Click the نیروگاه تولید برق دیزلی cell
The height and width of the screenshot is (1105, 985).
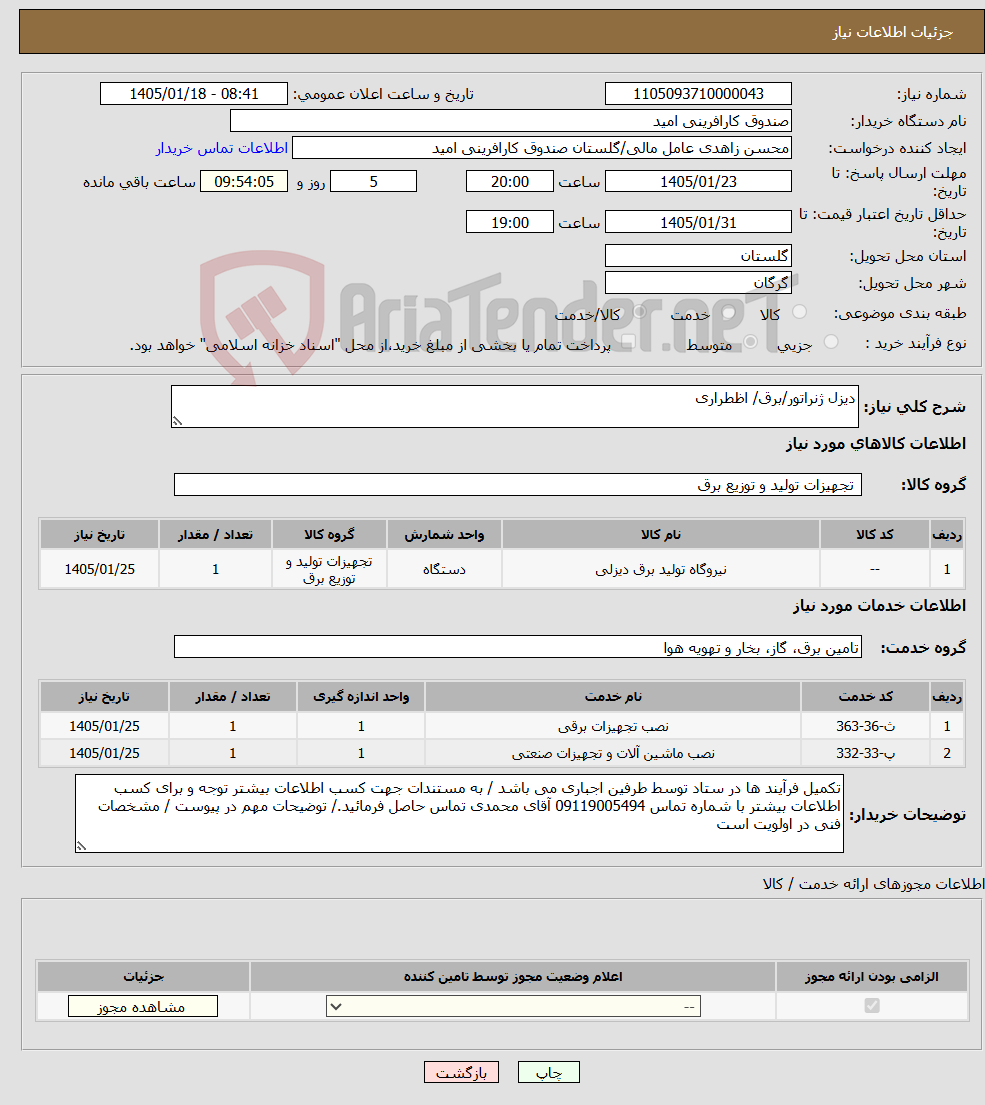[660, 569]
